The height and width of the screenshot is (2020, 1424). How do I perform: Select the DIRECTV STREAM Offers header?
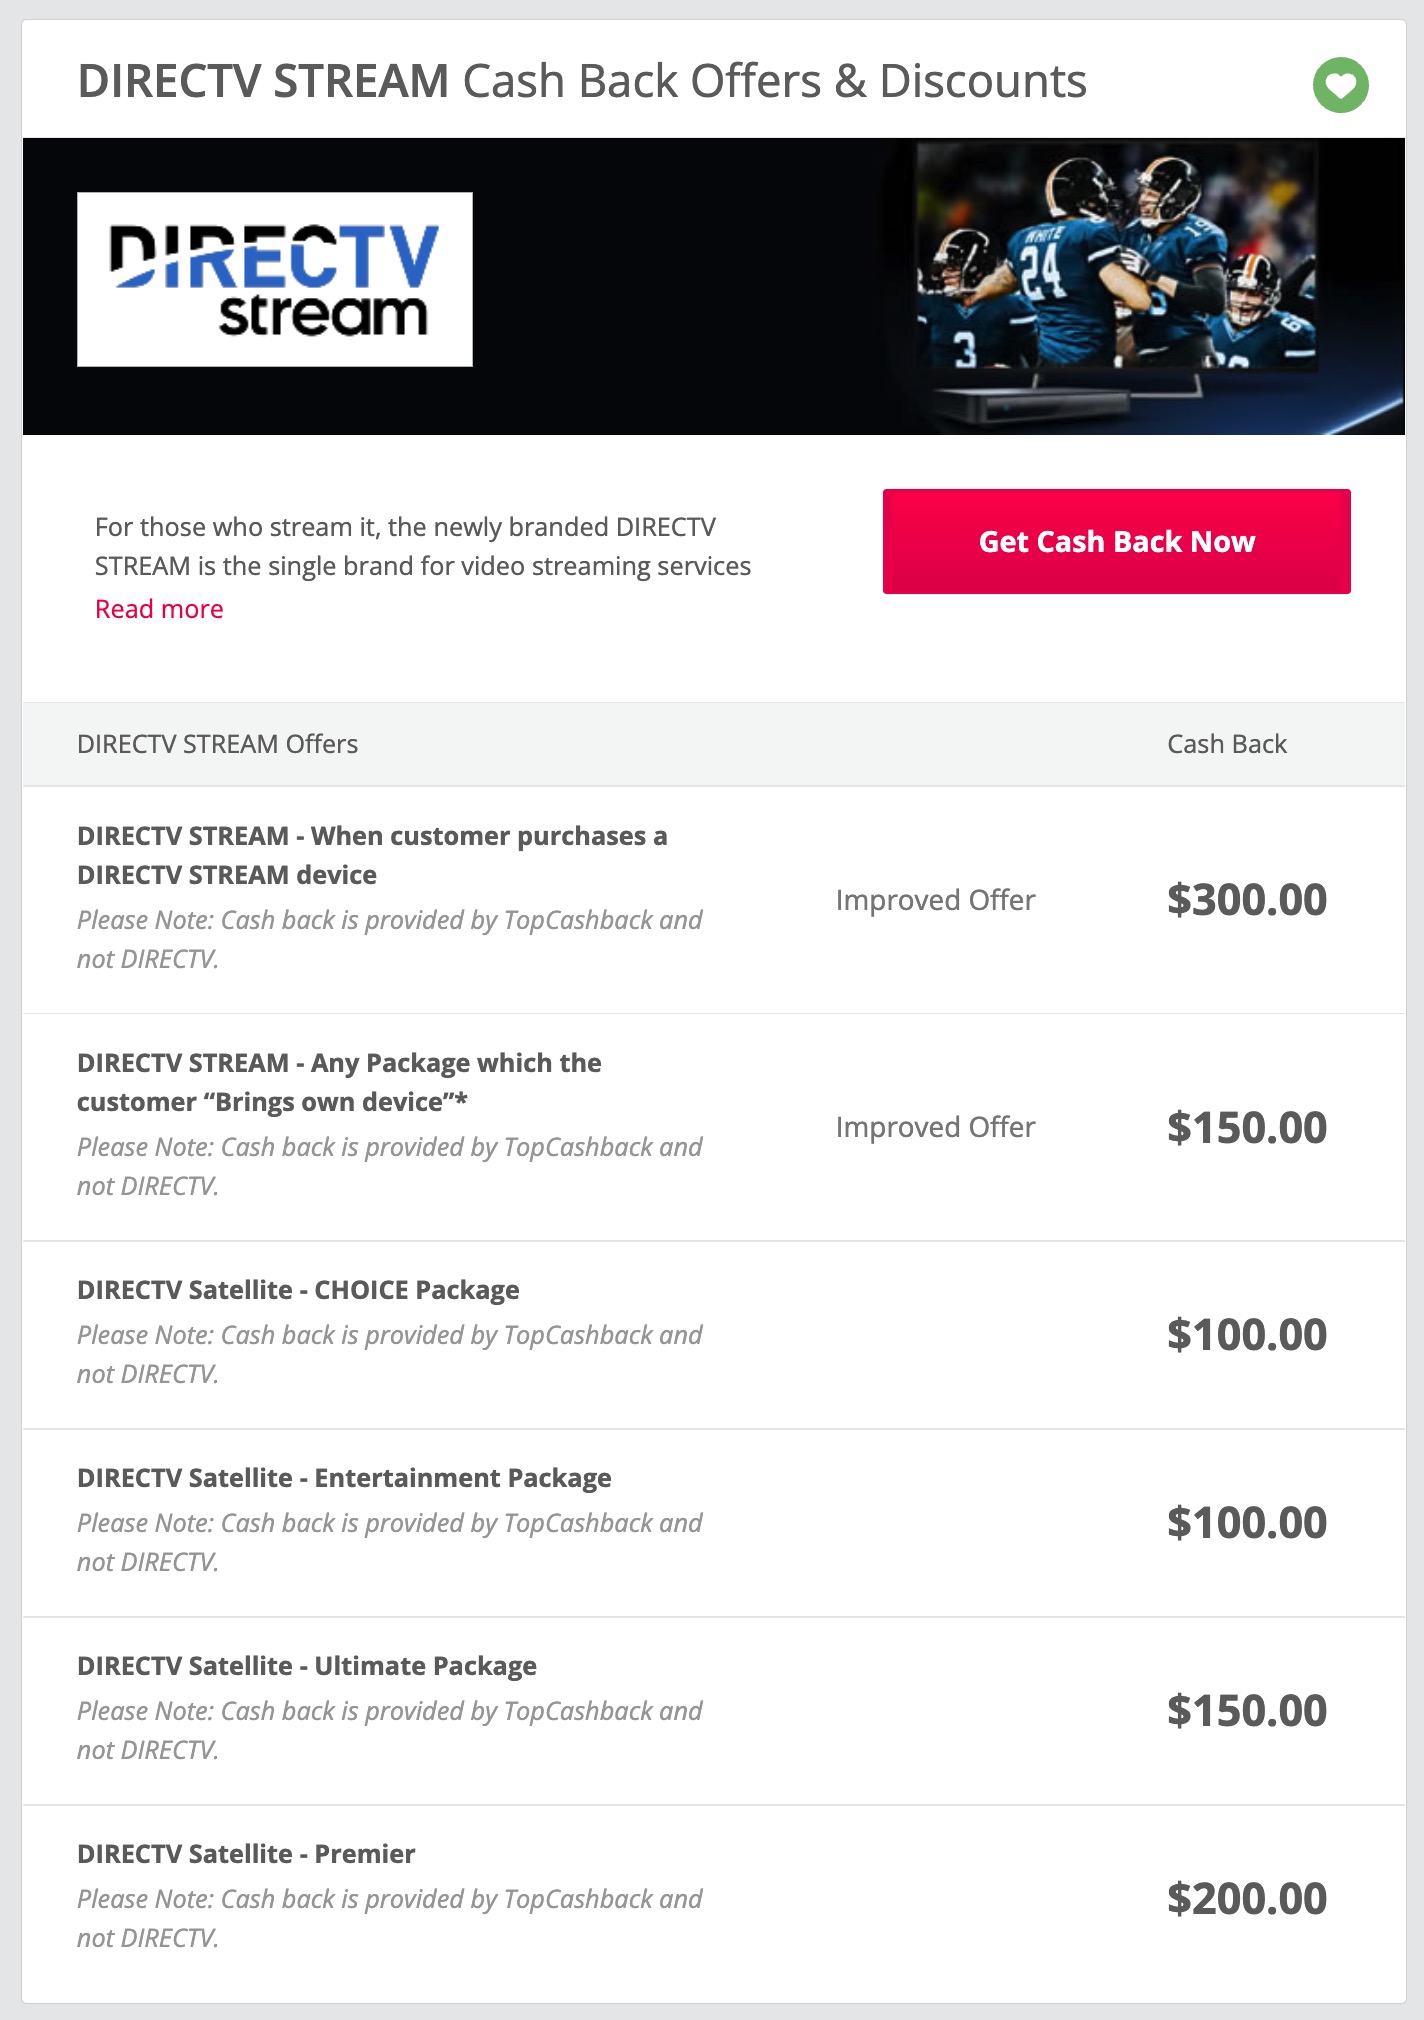[x=217, y=743]
